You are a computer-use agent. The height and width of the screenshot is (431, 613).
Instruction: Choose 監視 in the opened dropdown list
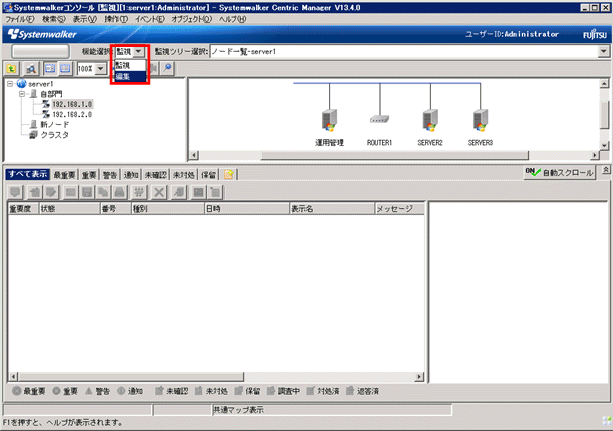(130, 66)
